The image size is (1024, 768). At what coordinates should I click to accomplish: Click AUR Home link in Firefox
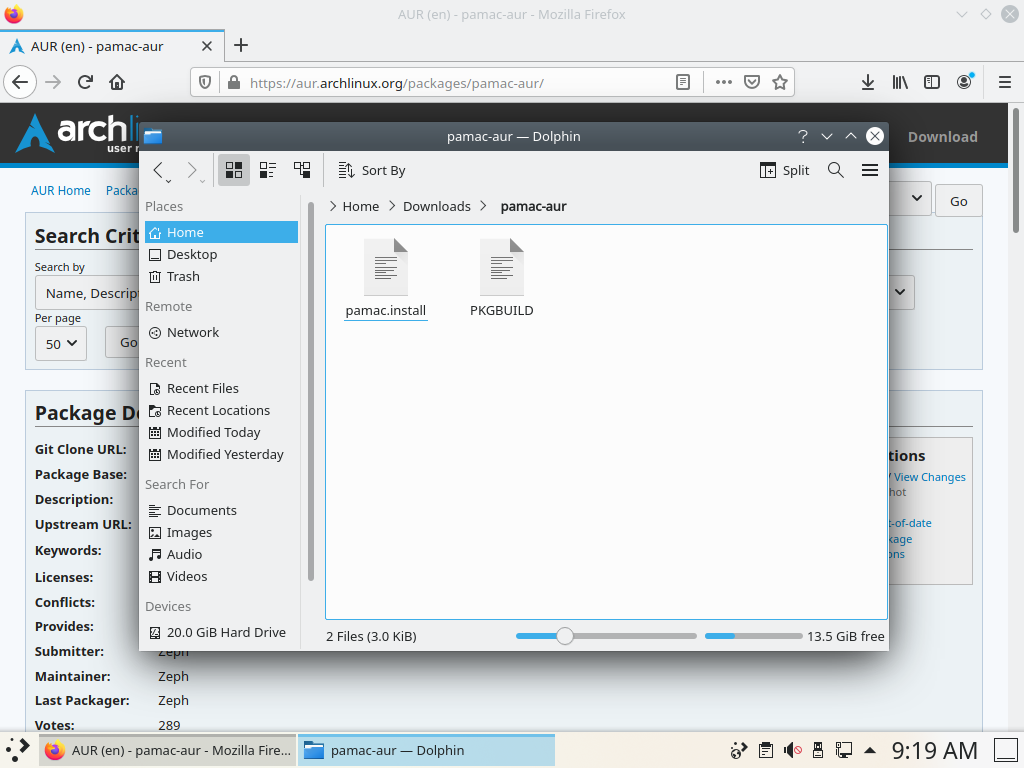click(61, 191)
